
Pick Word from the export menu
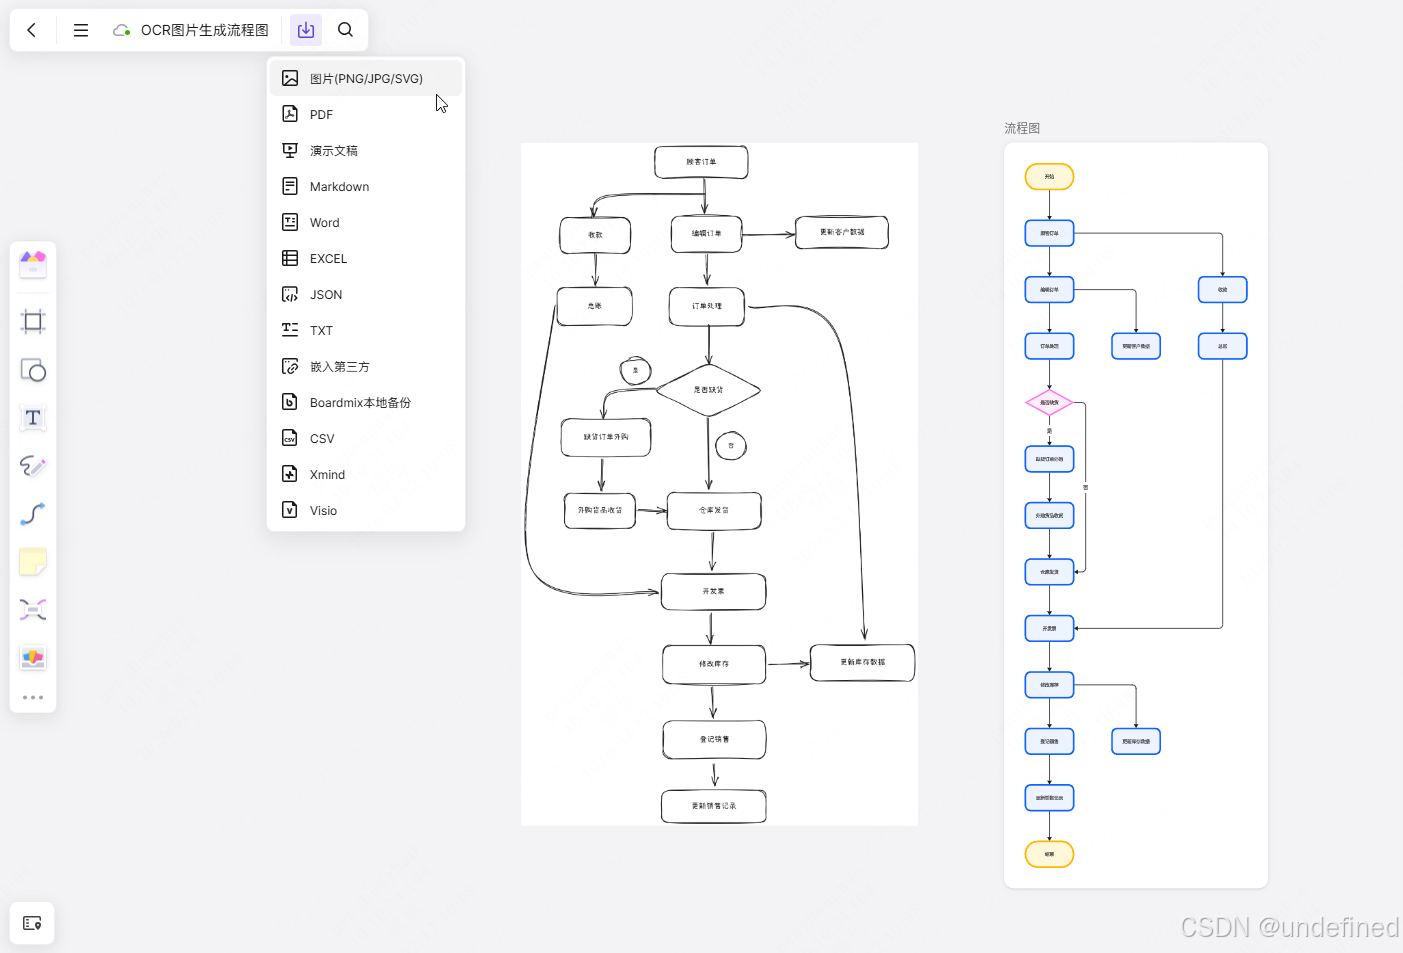coord(366,222)
